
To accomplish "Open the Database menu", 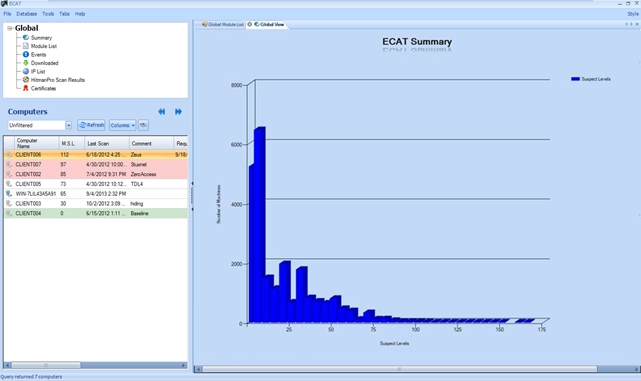I will click(27, 14).
